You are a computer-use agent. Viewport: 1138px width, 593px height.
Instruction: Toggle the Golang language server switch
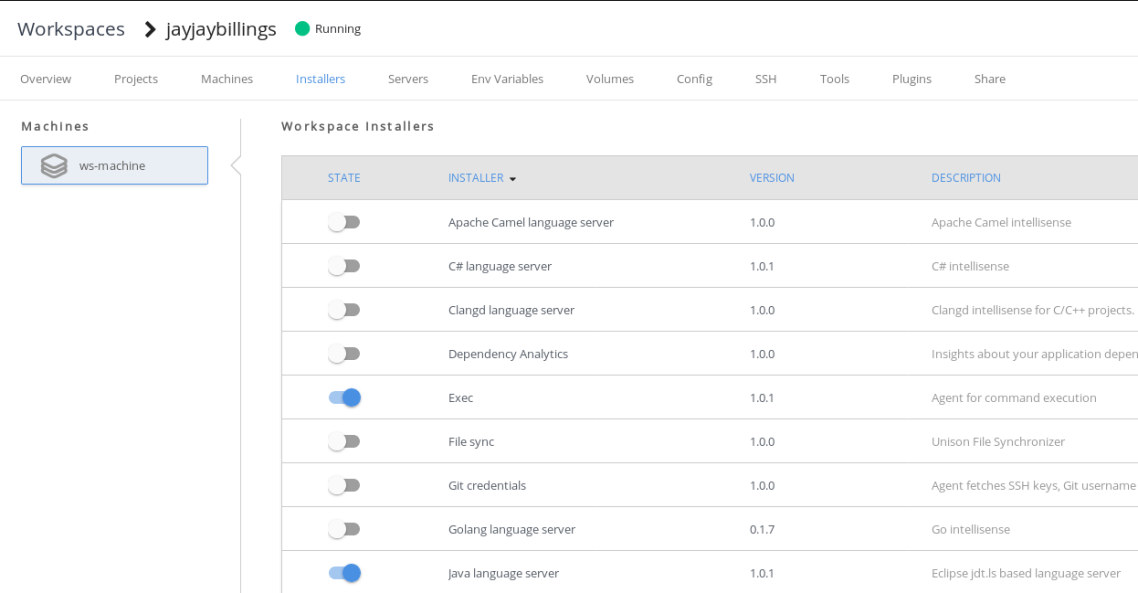pyautogui.click(x=344, y=529)
